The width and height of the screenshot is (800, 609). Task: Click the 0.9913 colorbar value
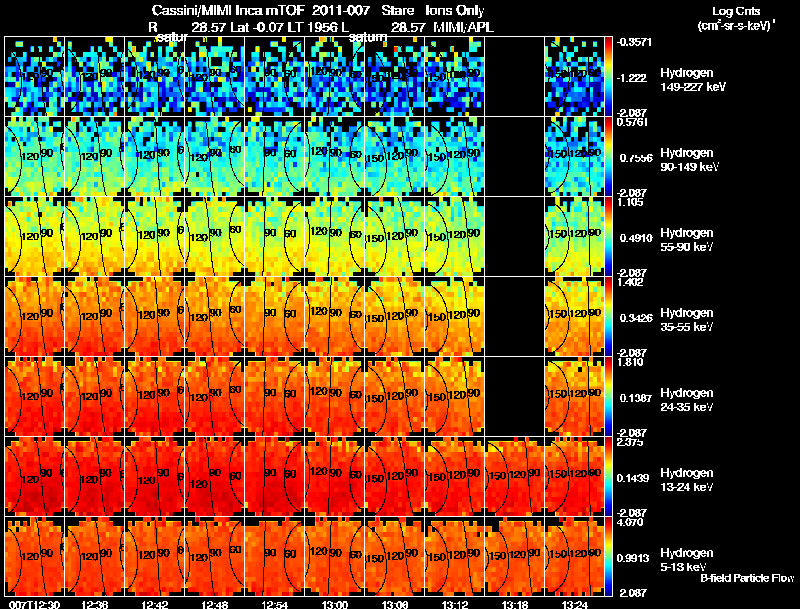tap(633, 558)
